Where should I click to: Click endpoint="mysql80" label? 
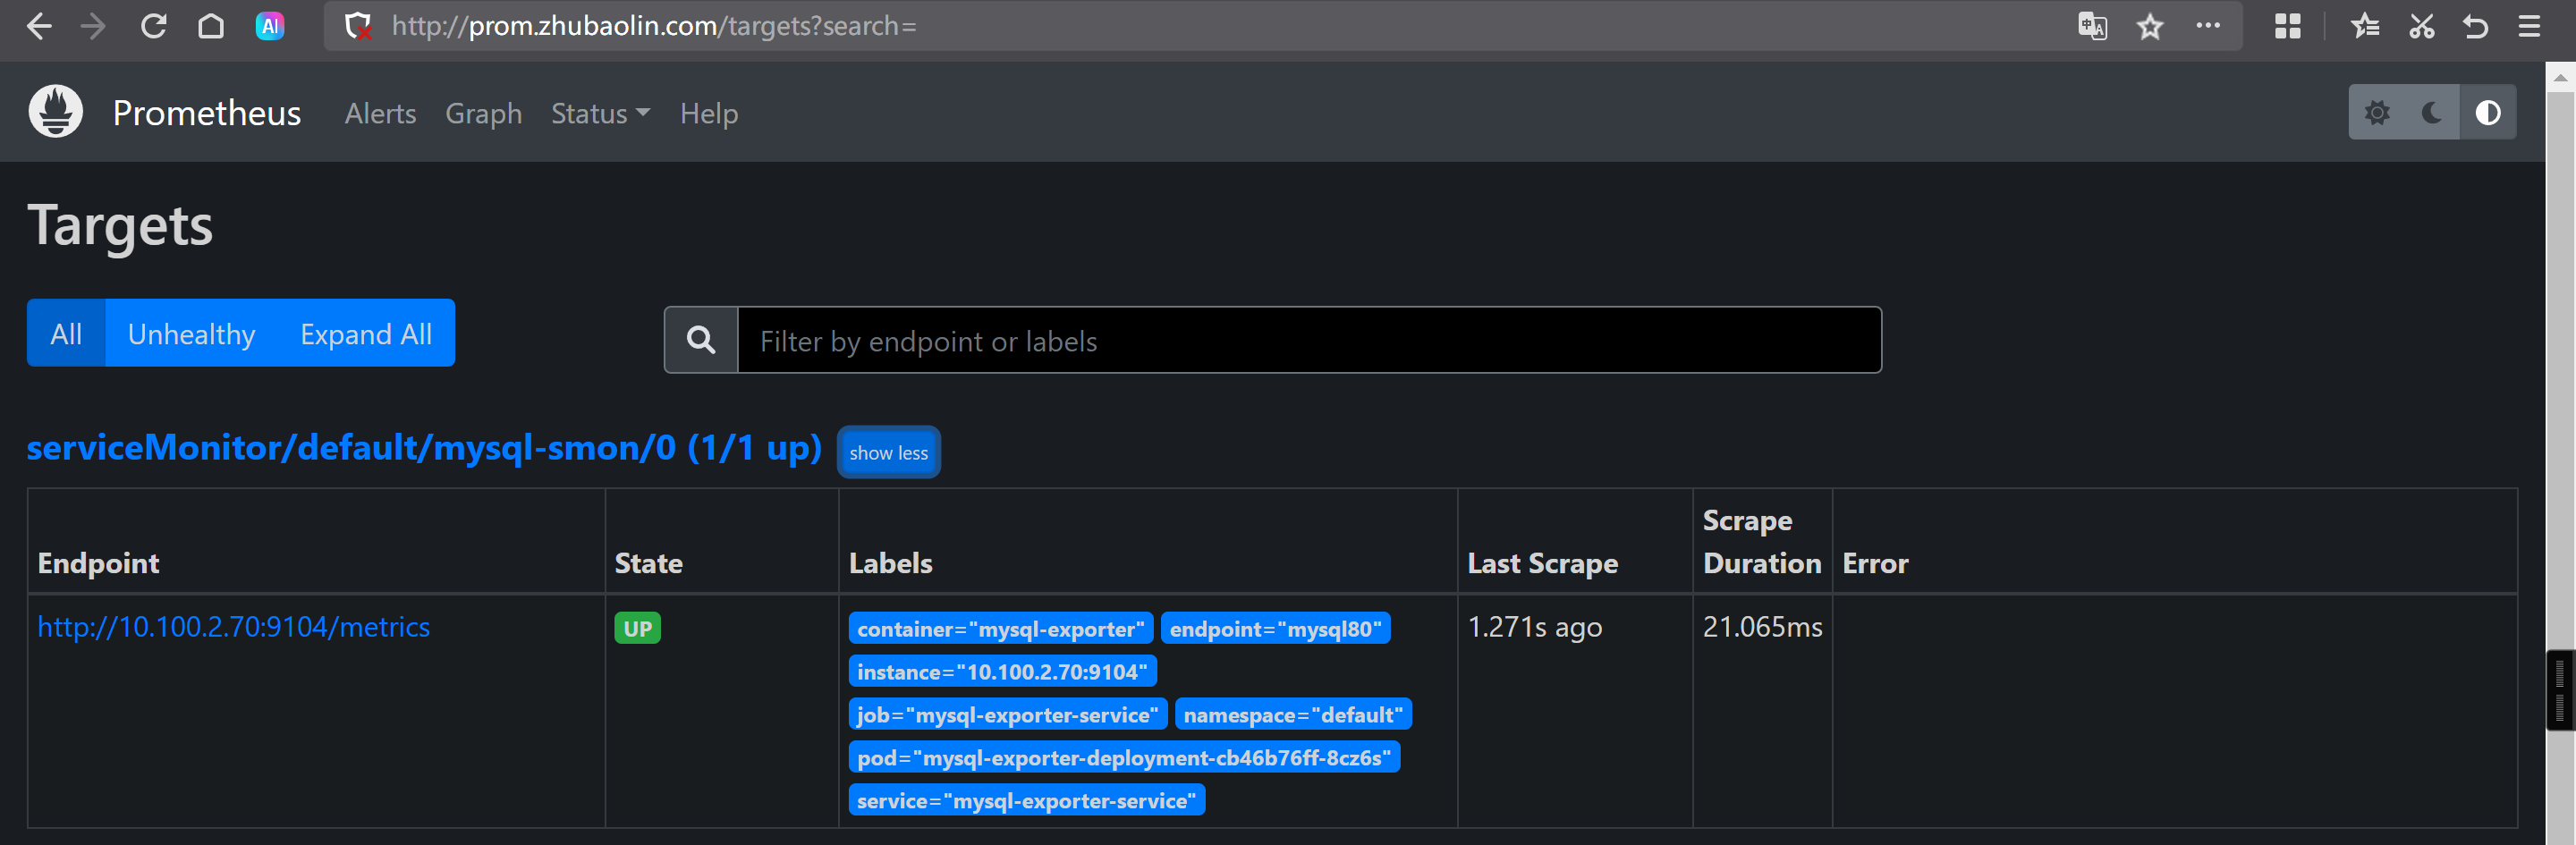coord(1275,628)
